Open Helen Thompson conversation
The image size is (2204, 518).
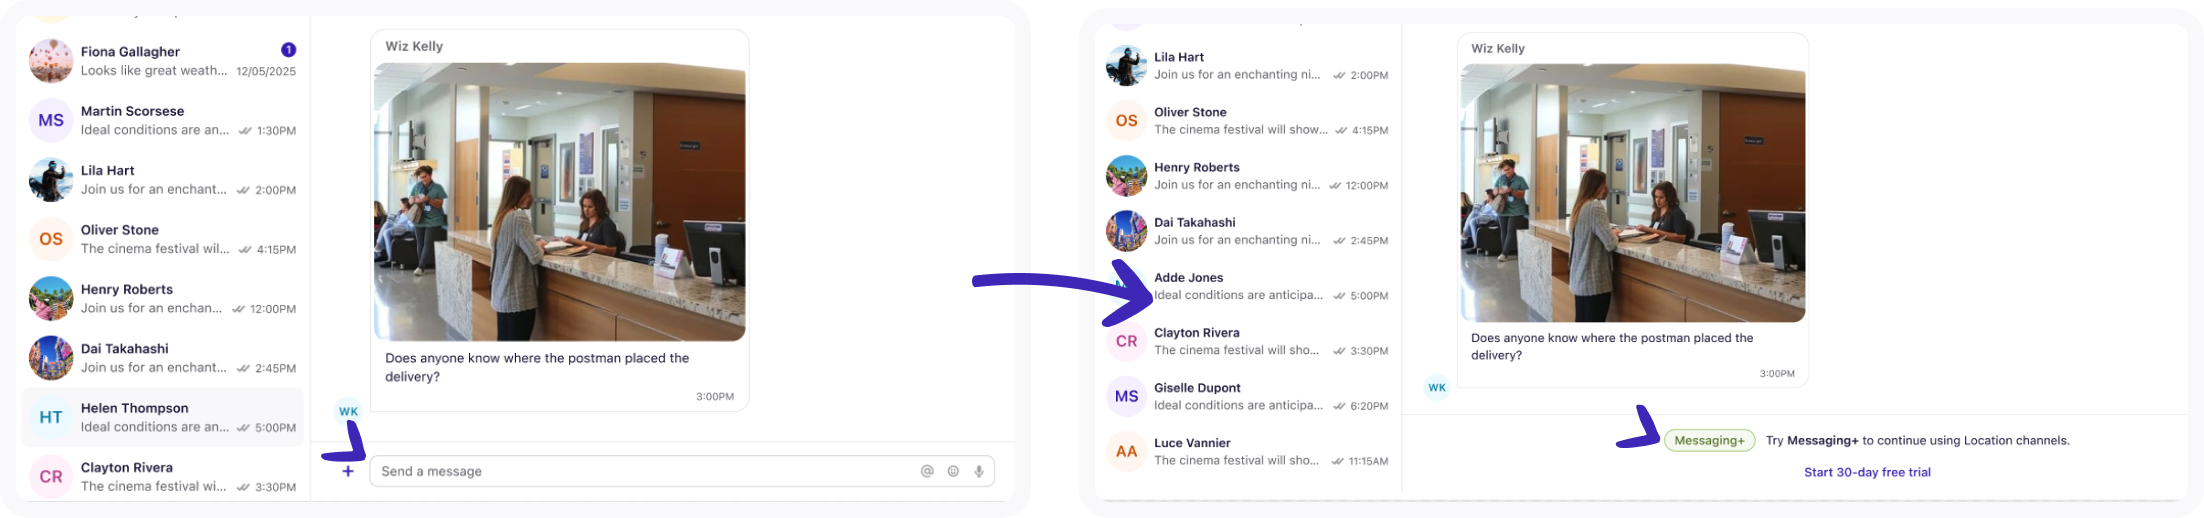pyautogui.click(x=163, y=417)
